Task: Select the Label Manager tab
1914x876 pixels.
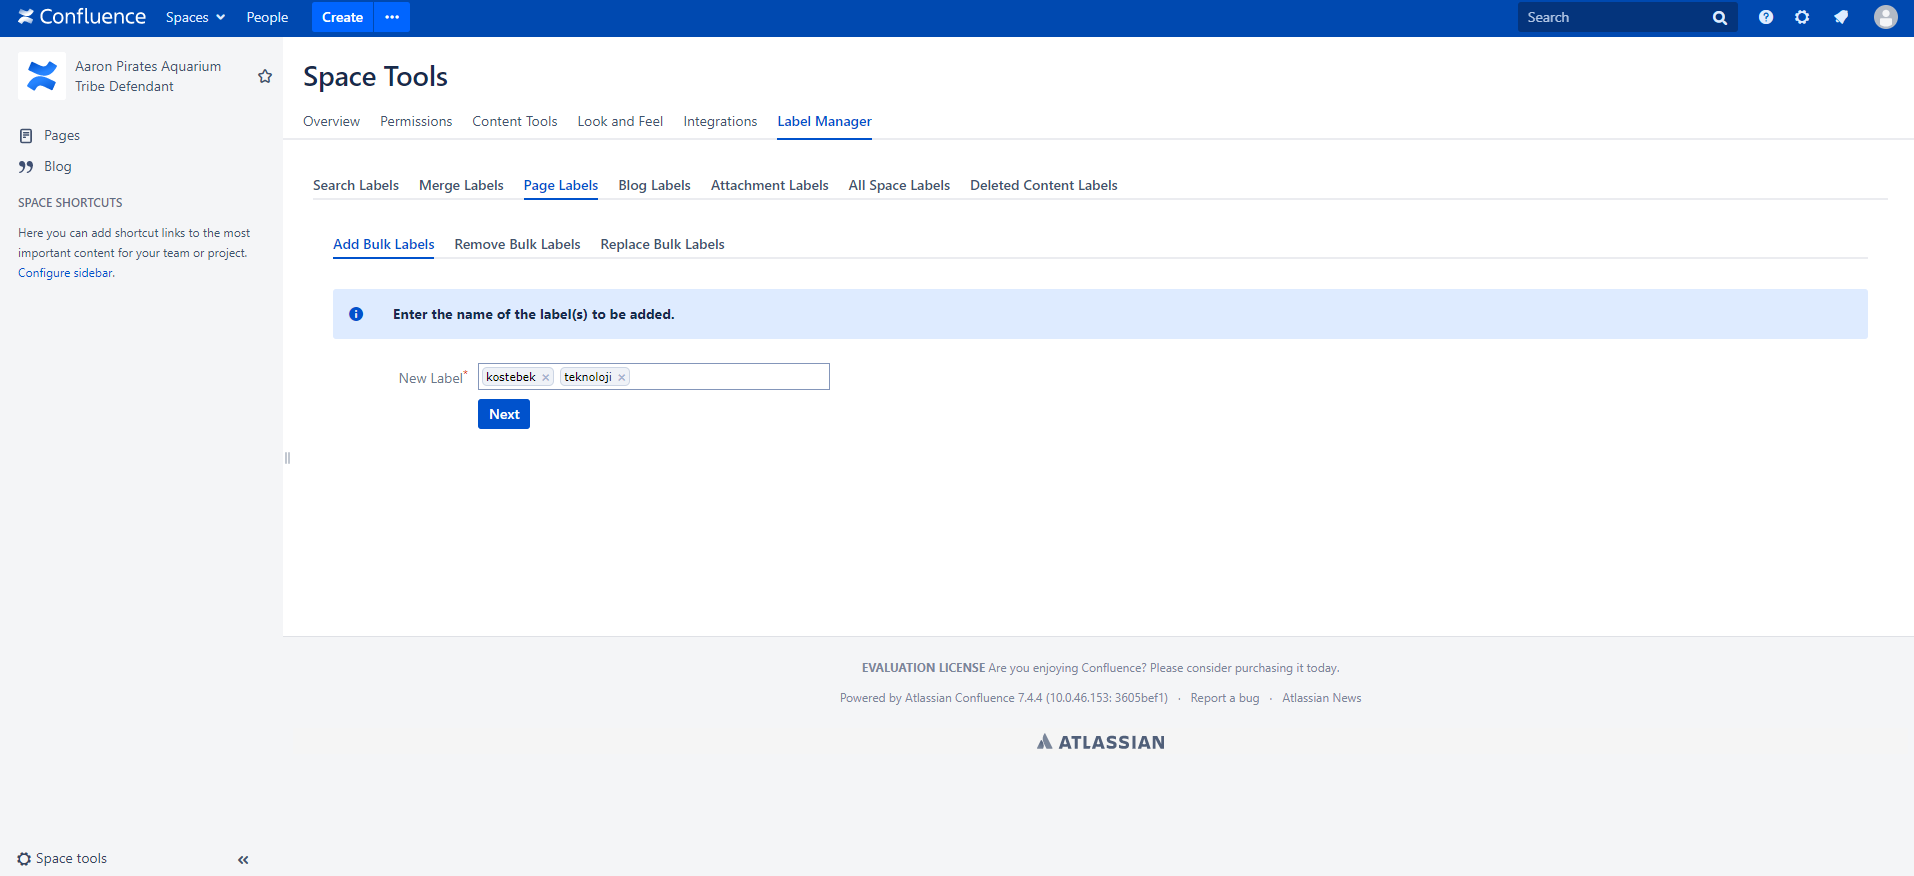Action: pyautogui.click(x=824, y=121)
